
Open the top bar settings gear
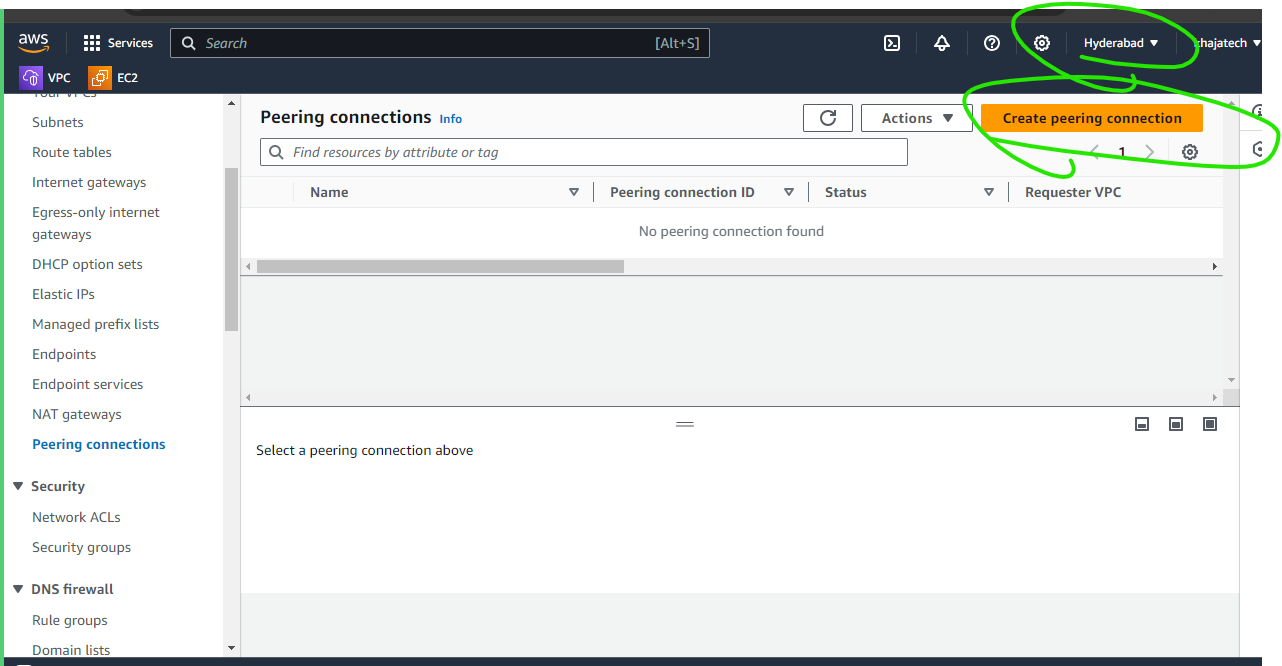pos(1042,43)
